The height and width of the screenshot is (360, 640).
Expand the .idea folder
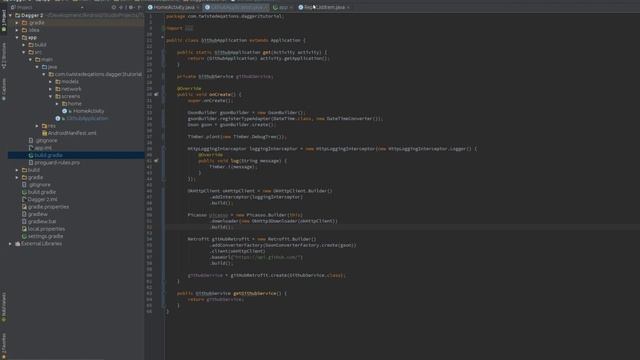(x=17, y=30)
